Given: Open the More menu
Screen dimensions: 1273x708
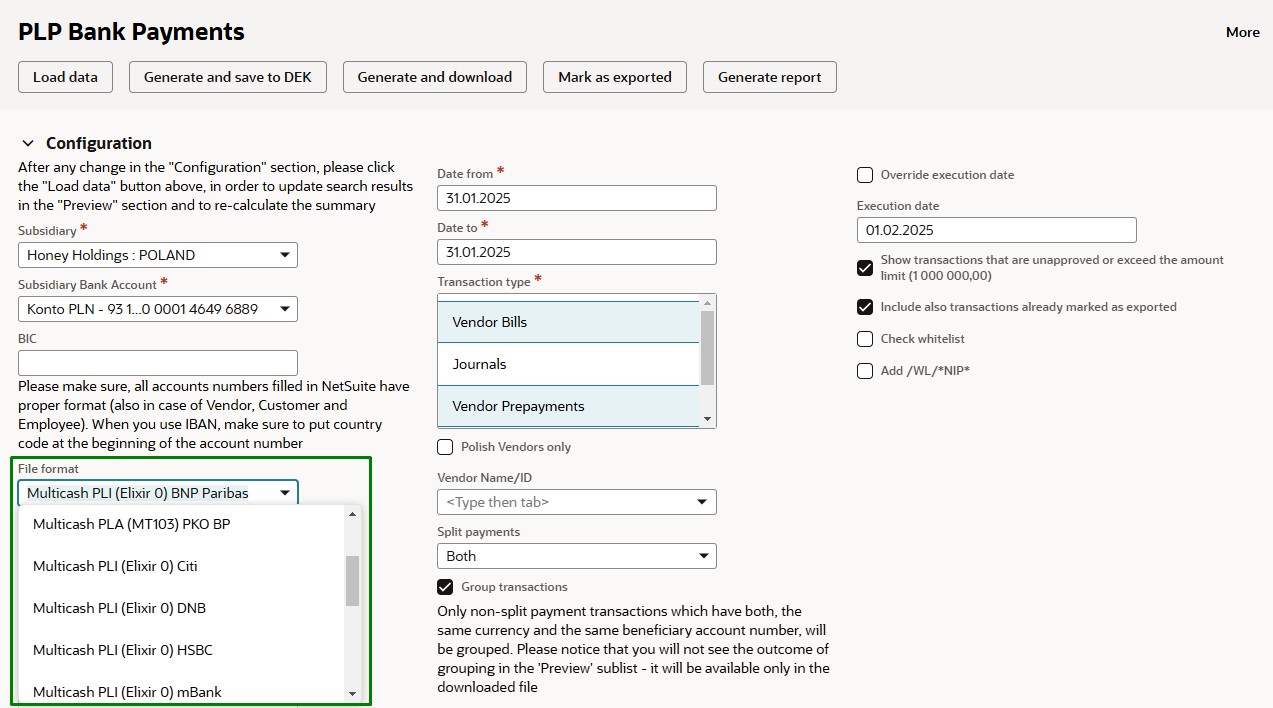Looking at the screenshot, I should pos(1242,32).
